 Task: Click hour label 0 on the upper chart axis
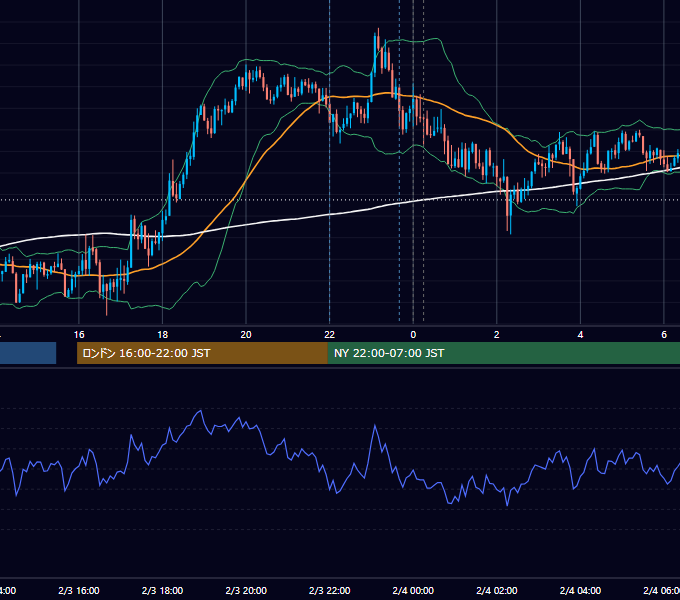[413, 335]
